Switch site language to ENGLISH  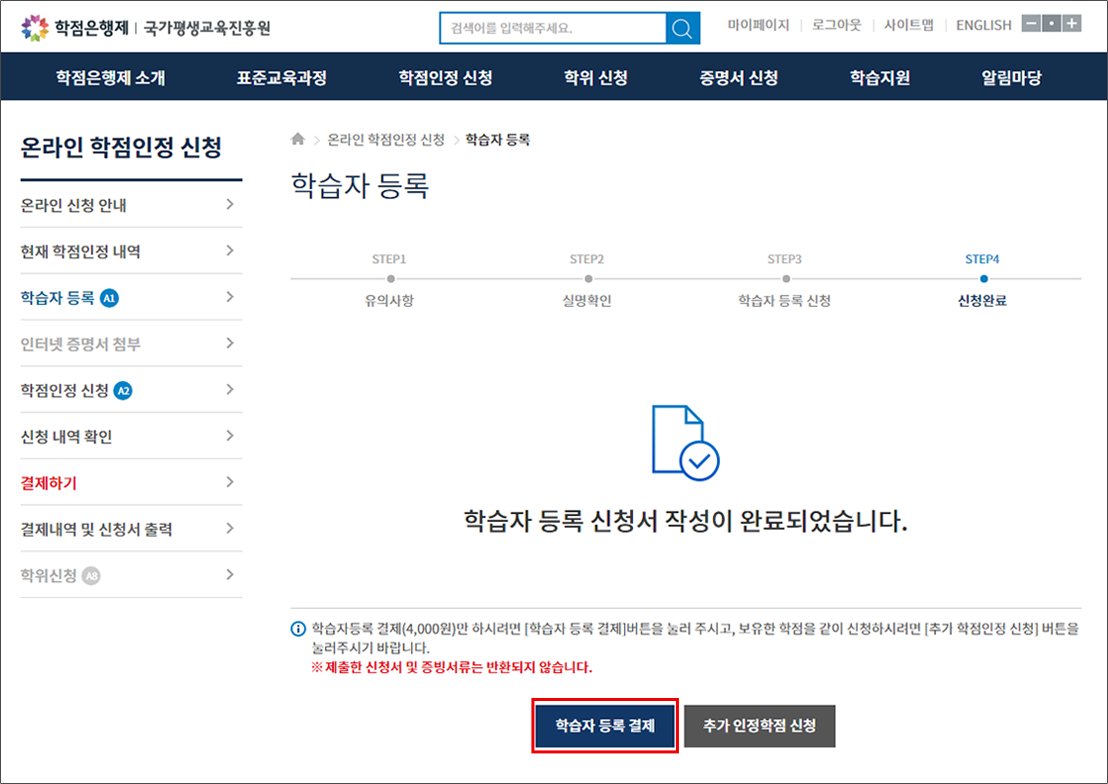click(983, 25)
